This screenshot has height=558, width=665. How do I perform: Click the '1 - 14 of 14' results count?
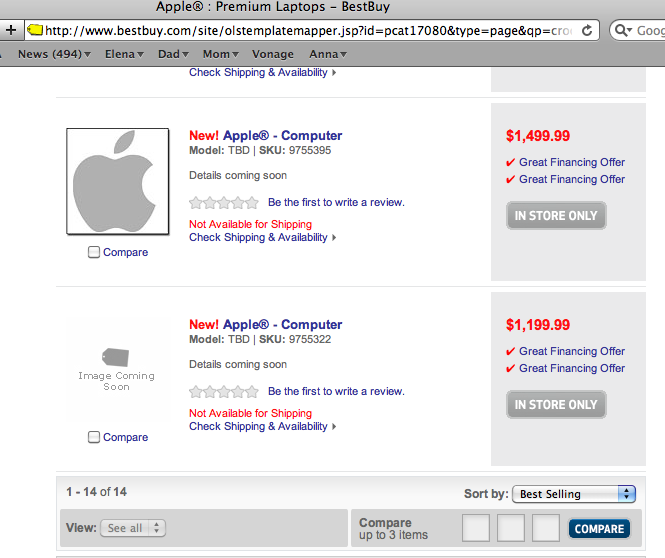[x=96, y=492]
